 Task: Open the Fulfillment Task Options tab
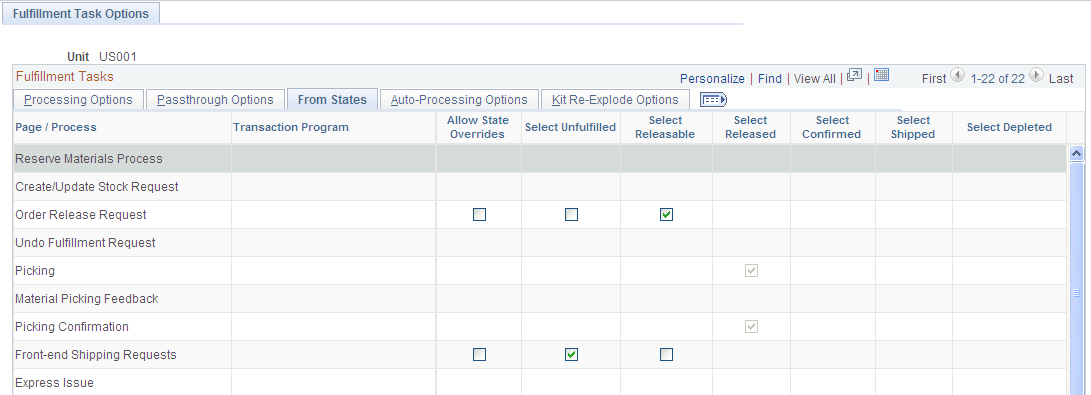tap(81, 13)
